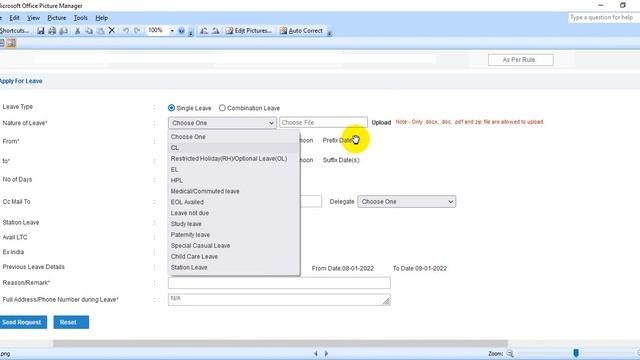Click the Full Address/Phone Number text area
640x360 pixels.
(279, 300)
